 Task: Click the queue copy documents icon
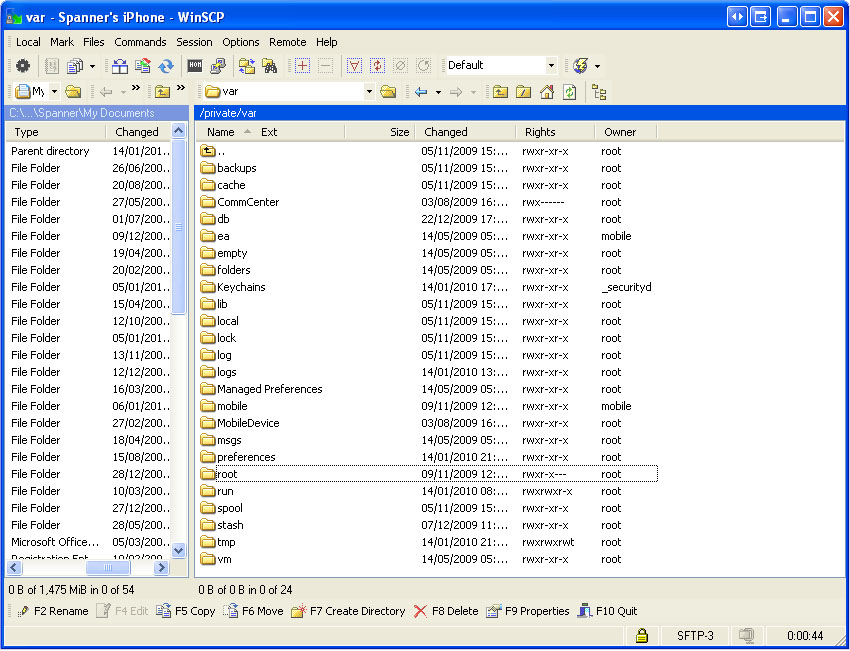click(x=75, y=66)
